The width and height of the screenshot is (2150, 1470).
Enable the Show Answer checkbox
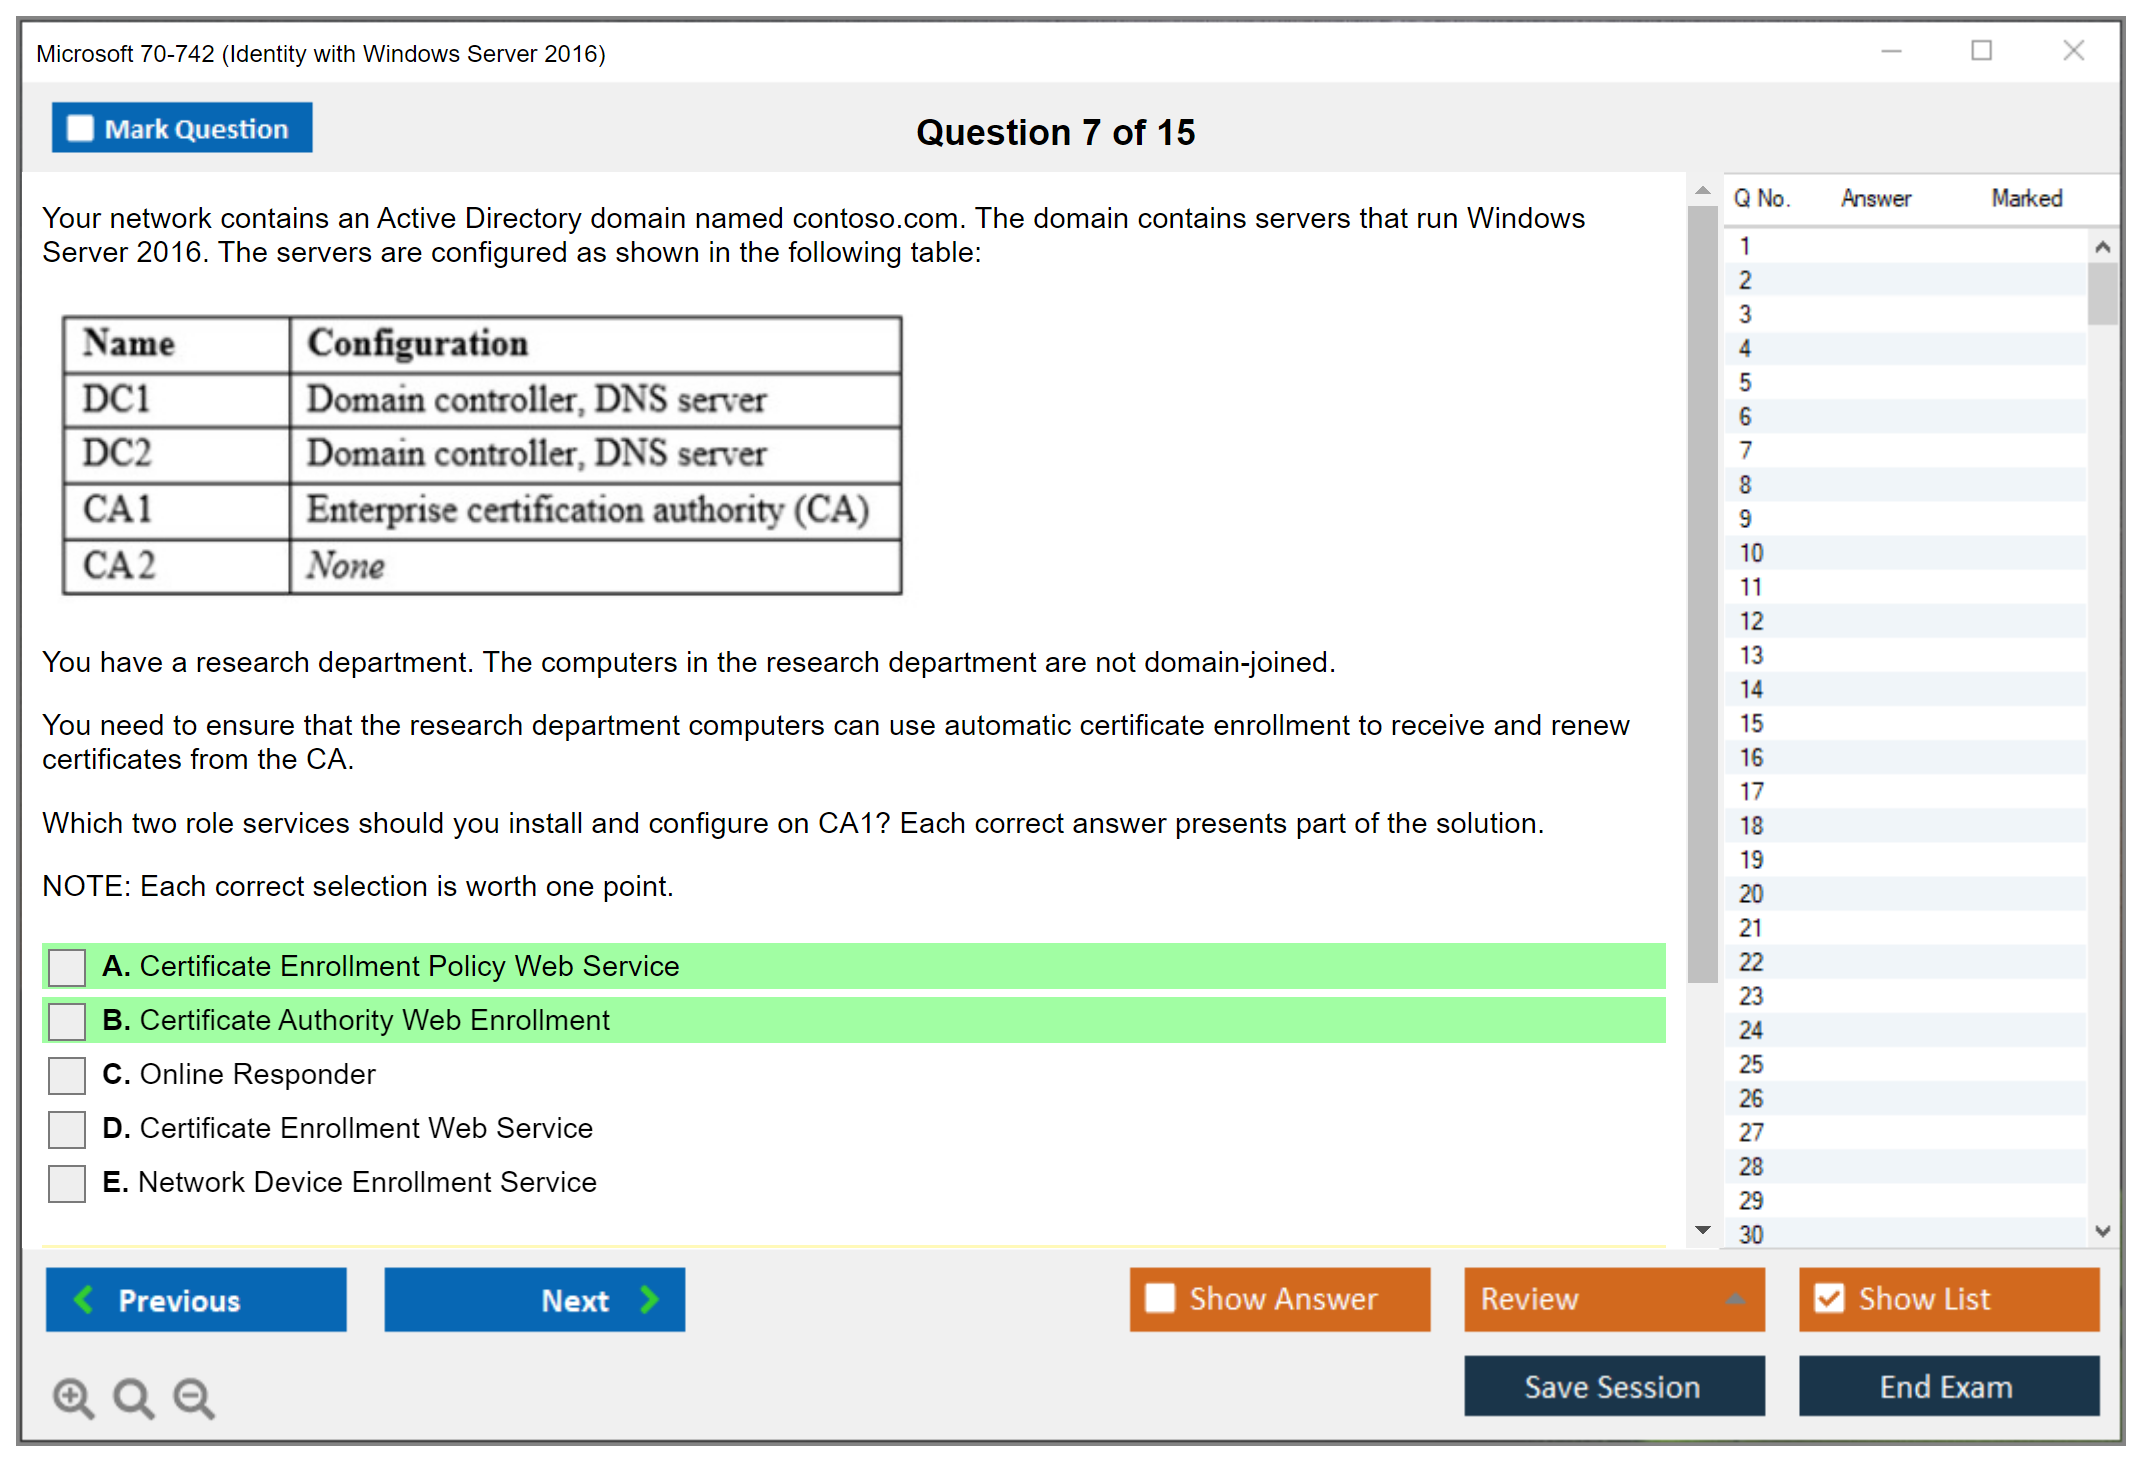[1160, 1298]
